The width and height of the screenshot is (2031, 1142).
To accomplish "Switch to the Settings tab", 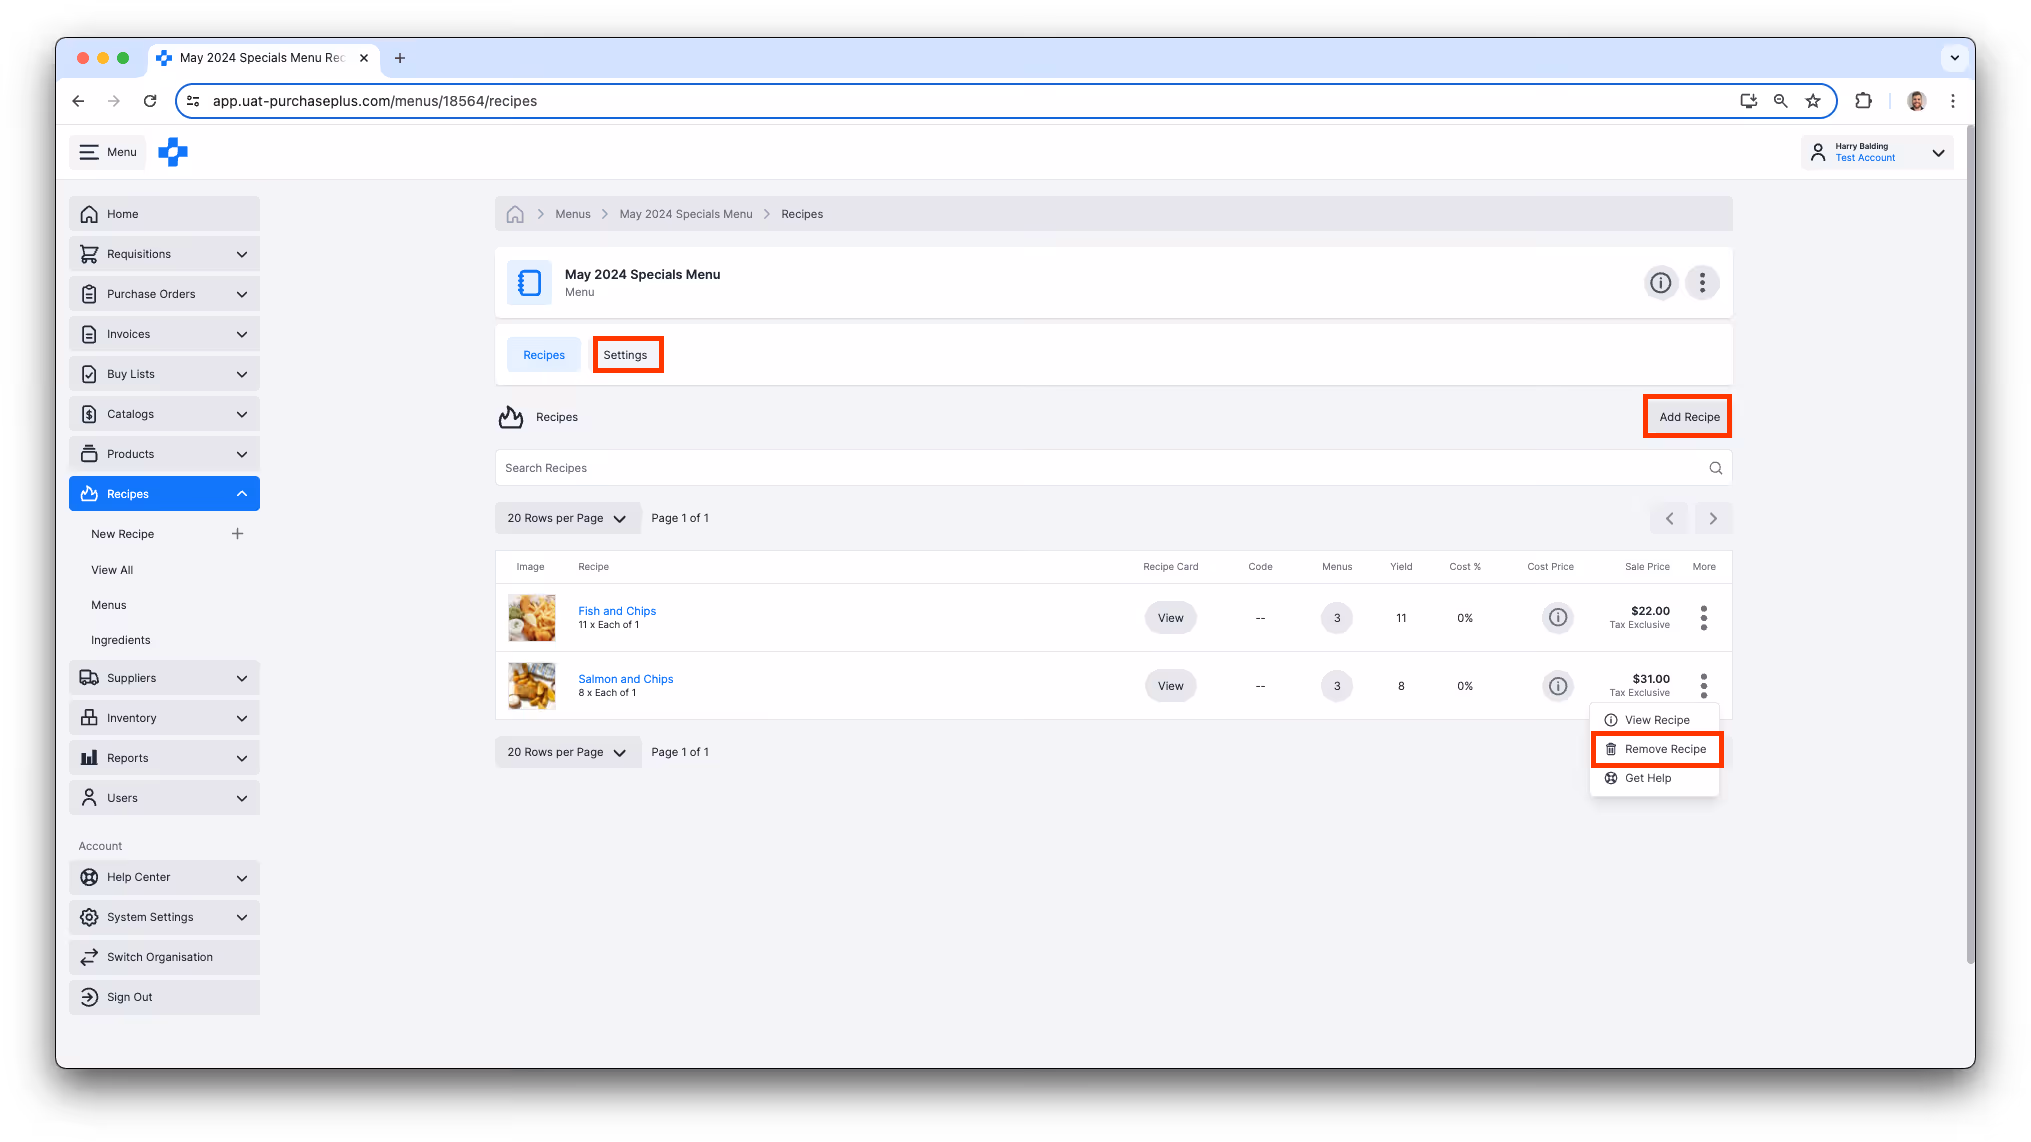I will (625, 355).
